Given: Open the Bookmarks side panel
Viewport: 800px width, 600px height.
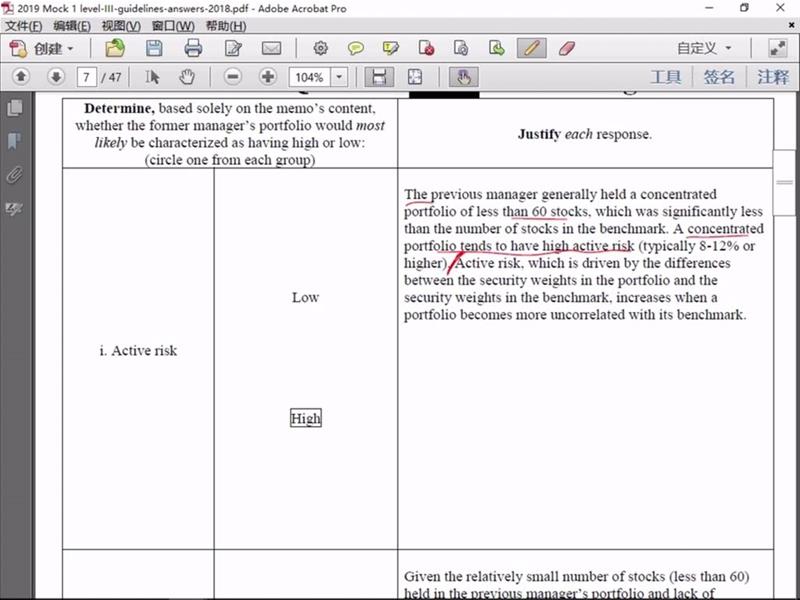Looking at the screenshot, I should click(14, 141).
